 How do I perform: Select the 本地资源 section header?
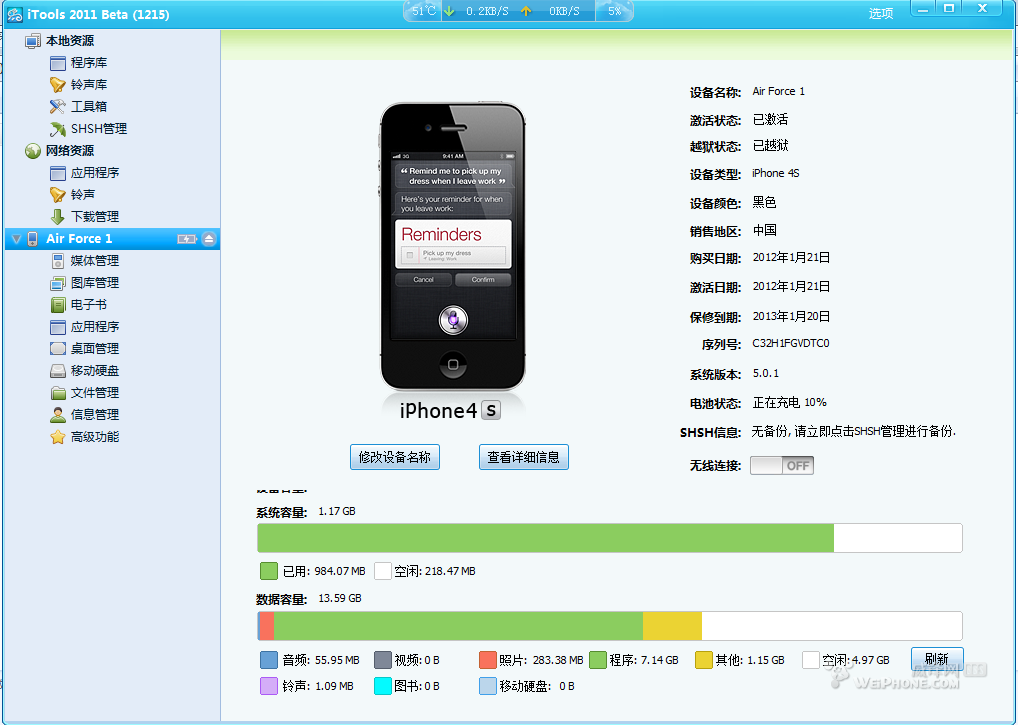[x=69, y=41]
